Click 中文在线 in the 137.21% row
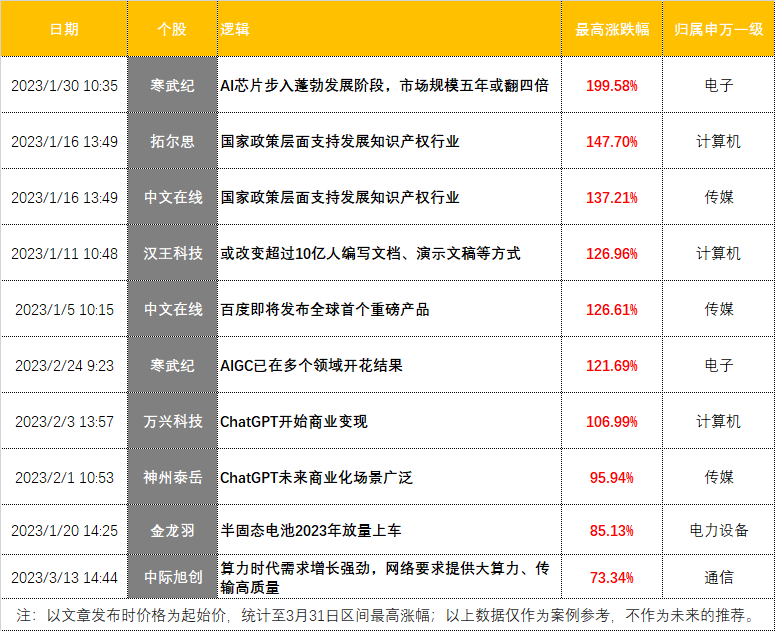Viewport: 775px width, 631px height. (x=173, y=198)
